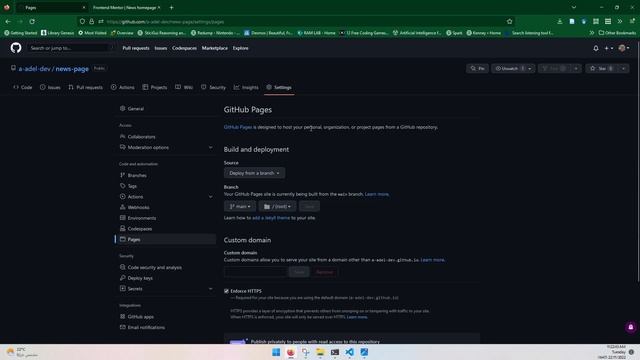The height and width of the screenshot is (360, 640).
Task: Select Pages in the settings sidebar
Action: (165, 239)
